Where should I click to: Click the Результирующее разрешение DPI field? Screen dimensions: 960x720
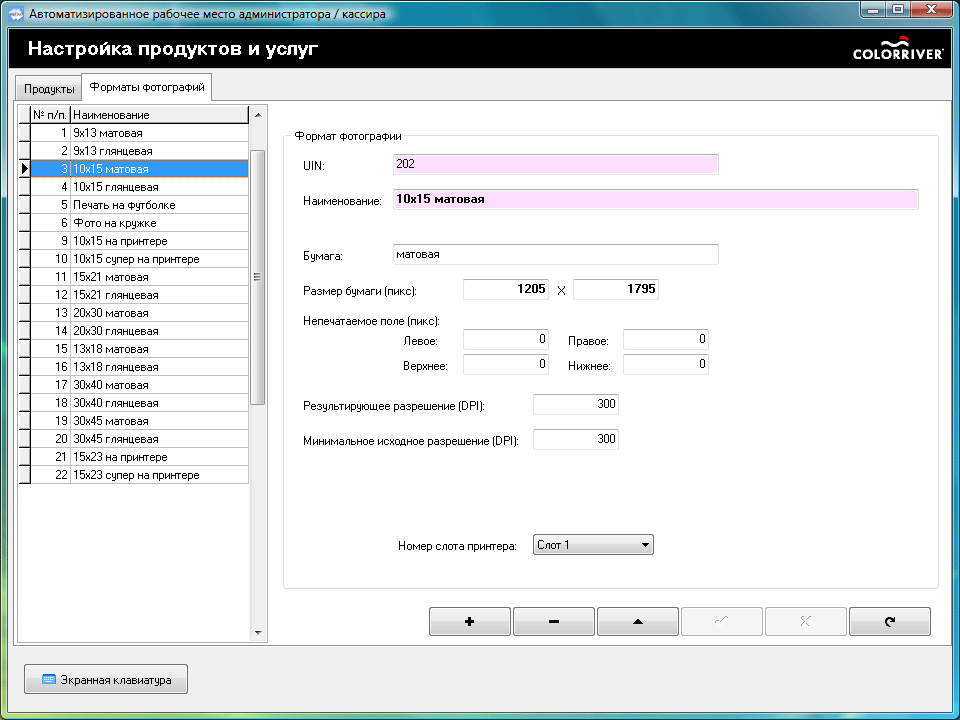pyautogui.click(x=576, y=404)
